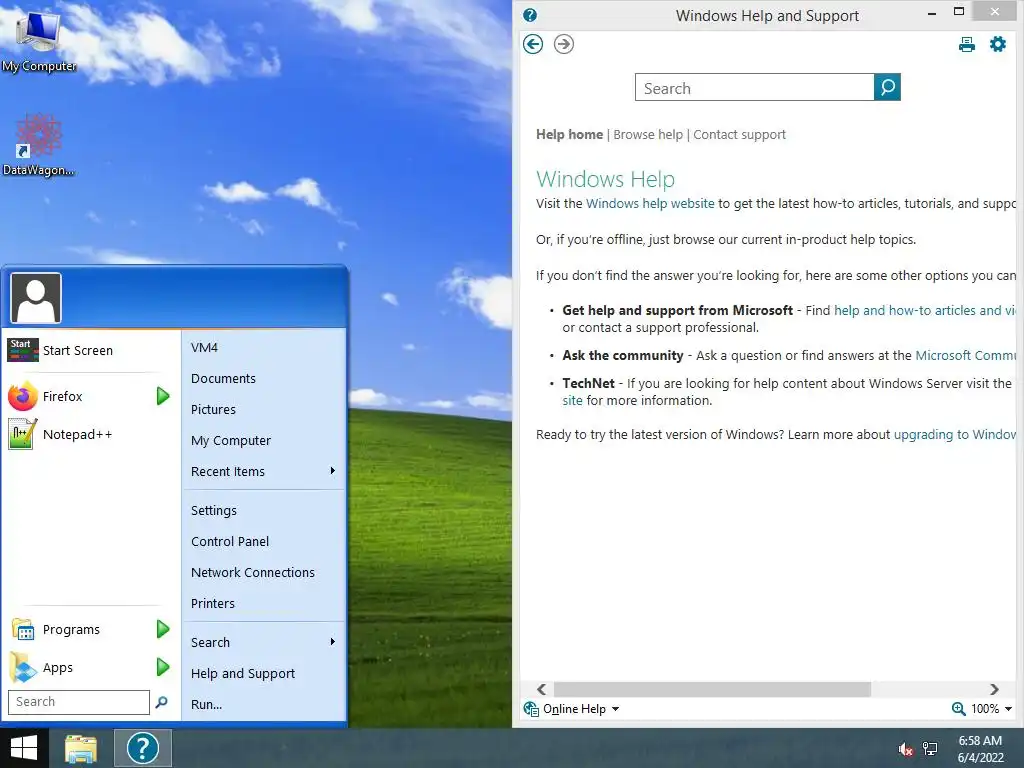Click the scroll right arrow in Help
This screenshot has height=768, width=1024.
[x=994, y=689]
